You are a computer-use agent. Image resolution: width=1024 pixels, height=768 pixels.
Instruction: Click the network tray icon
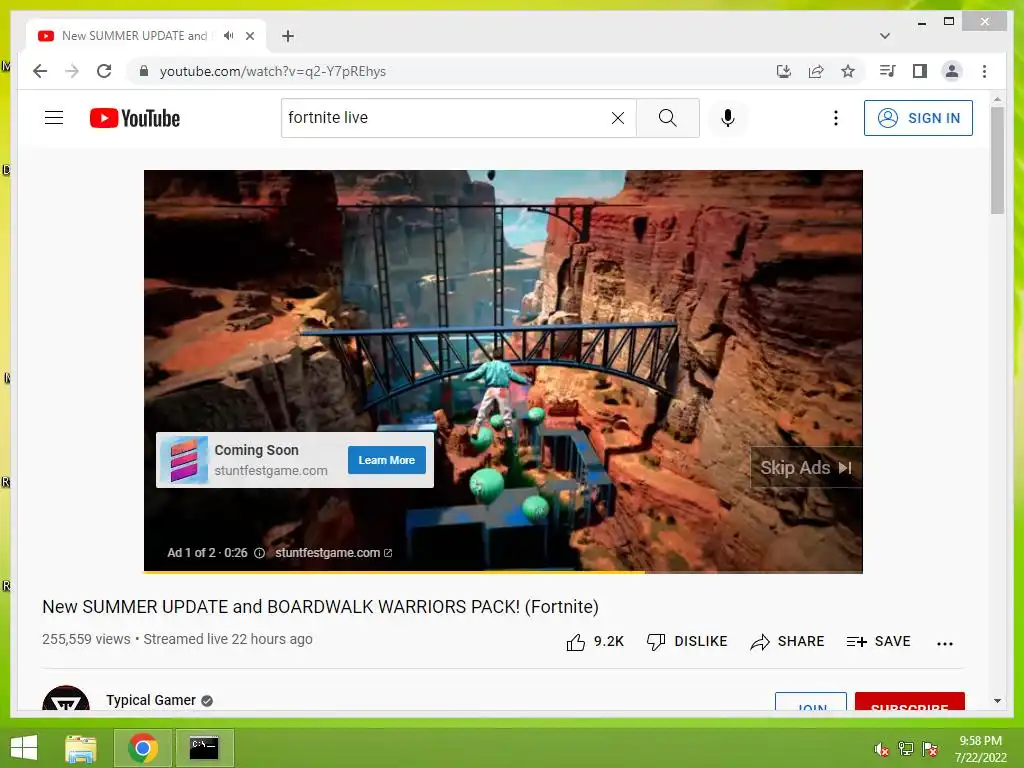tap(906, 749)
